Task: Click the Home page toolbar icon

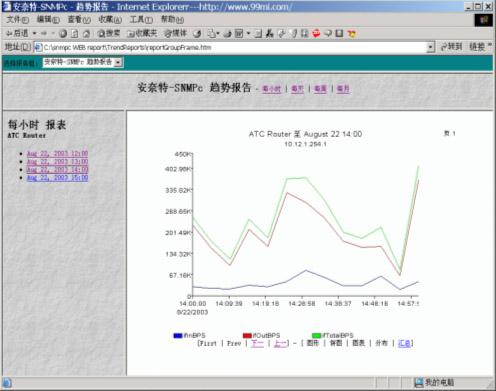Action: pos(86,34)
